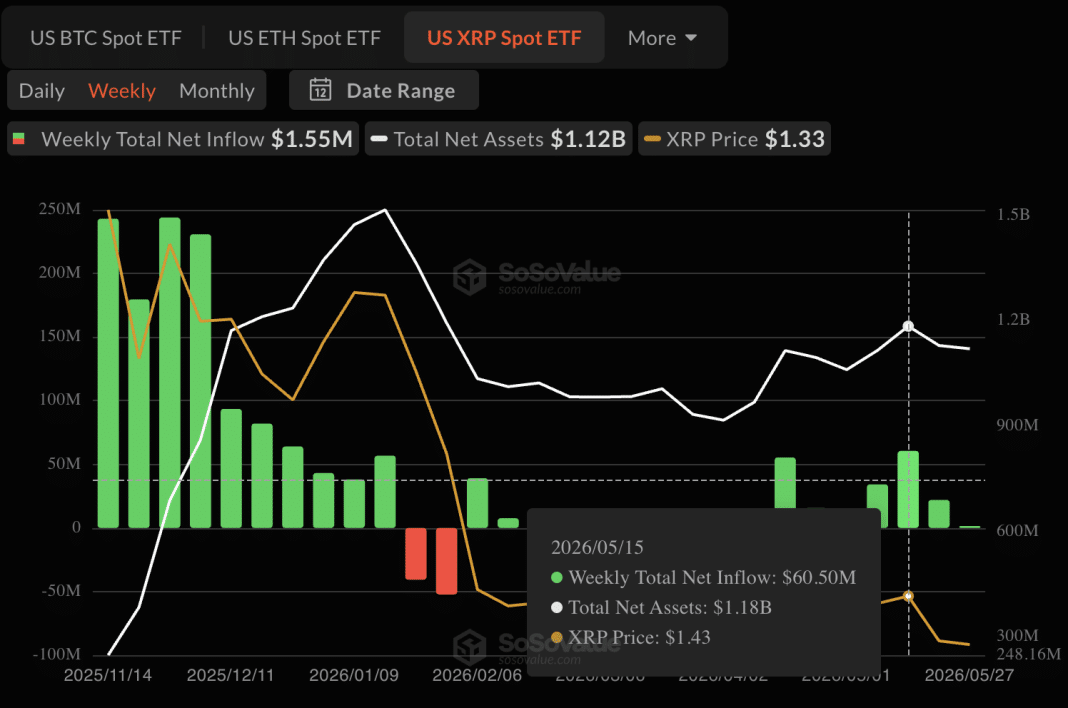The width and height of the screenshot is (1068, 708).
Task: Click the tooltip date 2026/05/15
Action: [597, 547]
